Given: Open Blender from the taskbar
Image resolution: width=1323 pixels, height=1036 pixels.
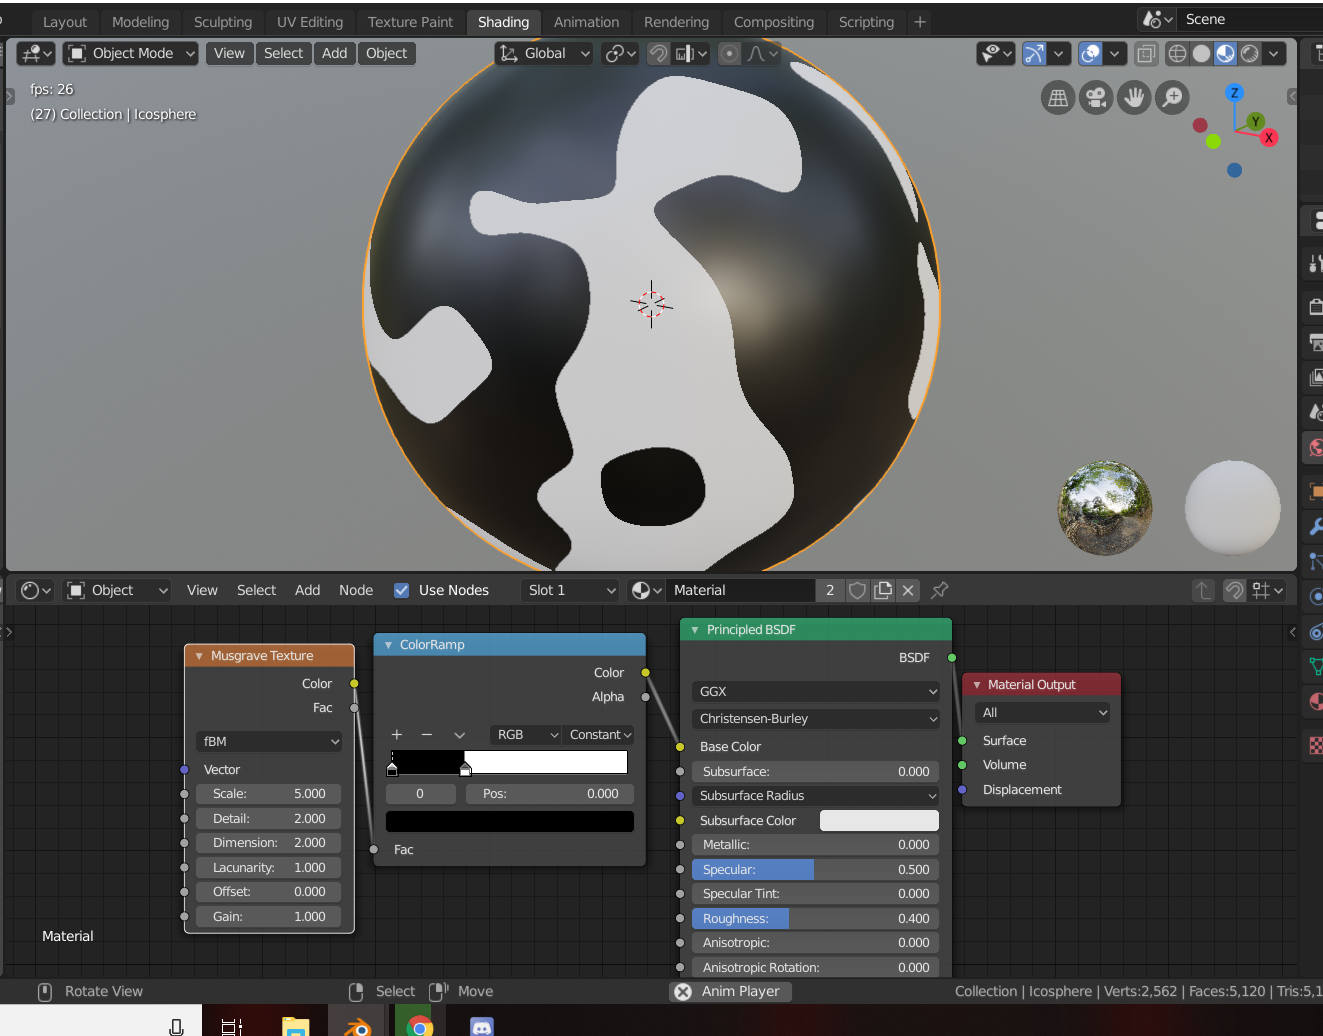Looking at the screenshot, I should click(357, 1026).
